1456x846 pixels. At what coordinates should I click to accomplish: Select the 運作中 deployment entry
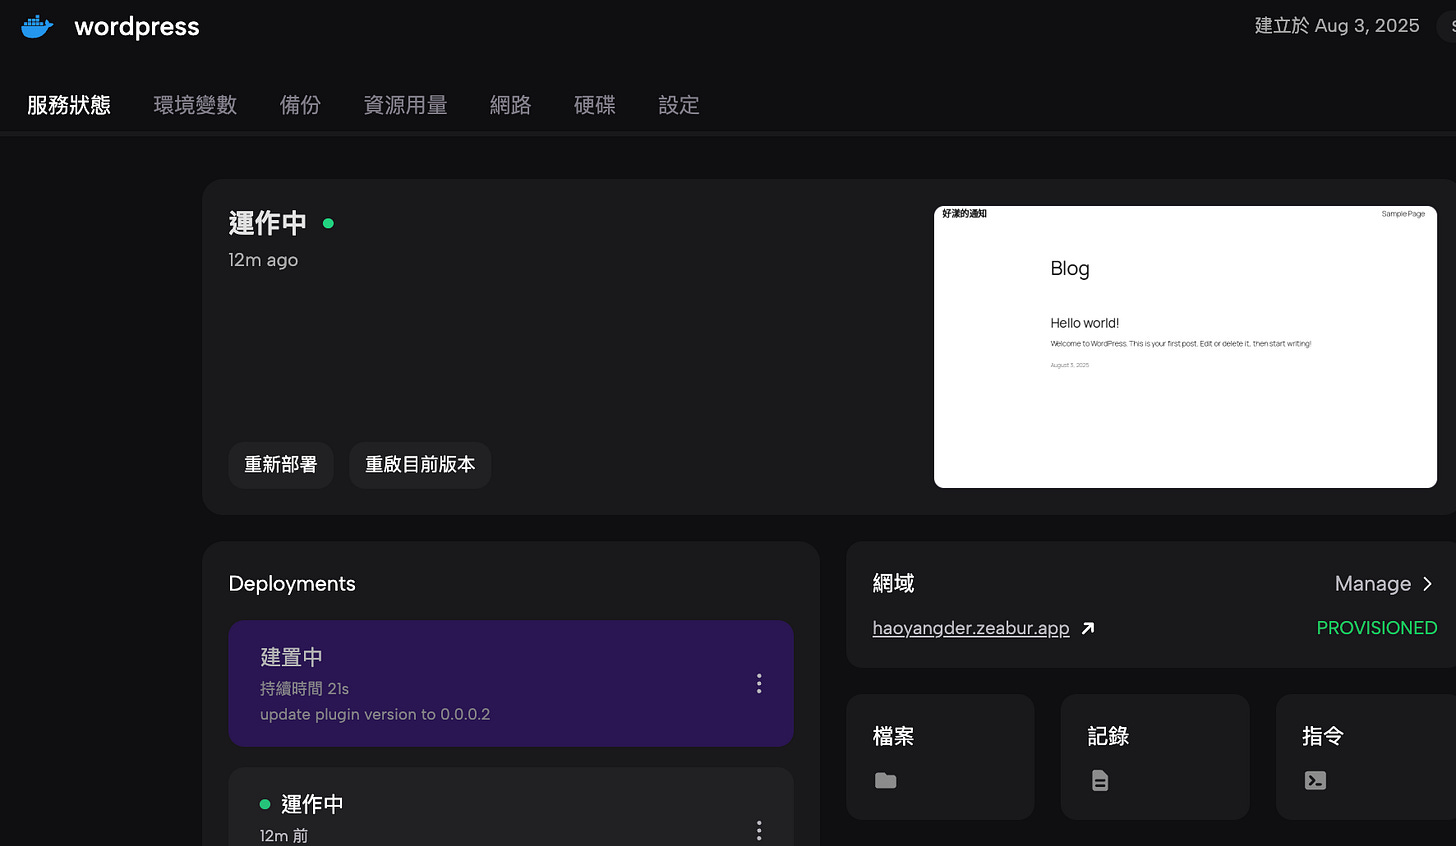[x=511, y=807]
